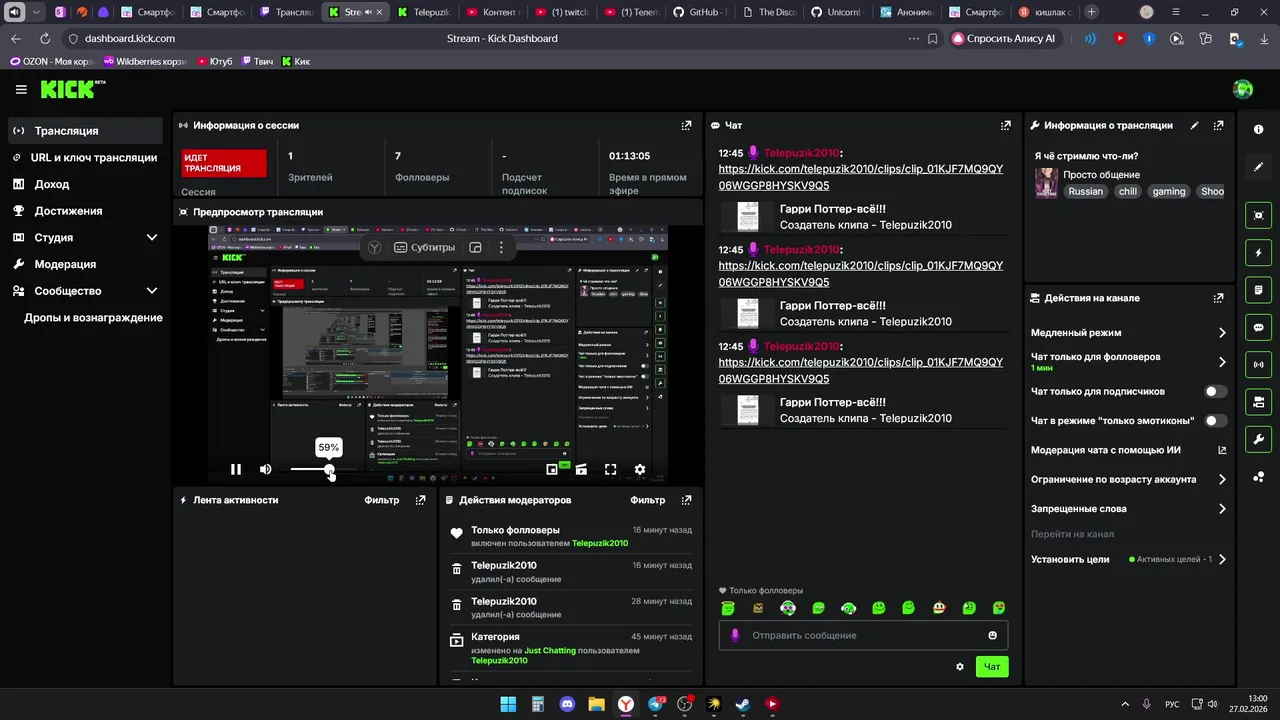Open preview player settings gear

pos(640,469)
